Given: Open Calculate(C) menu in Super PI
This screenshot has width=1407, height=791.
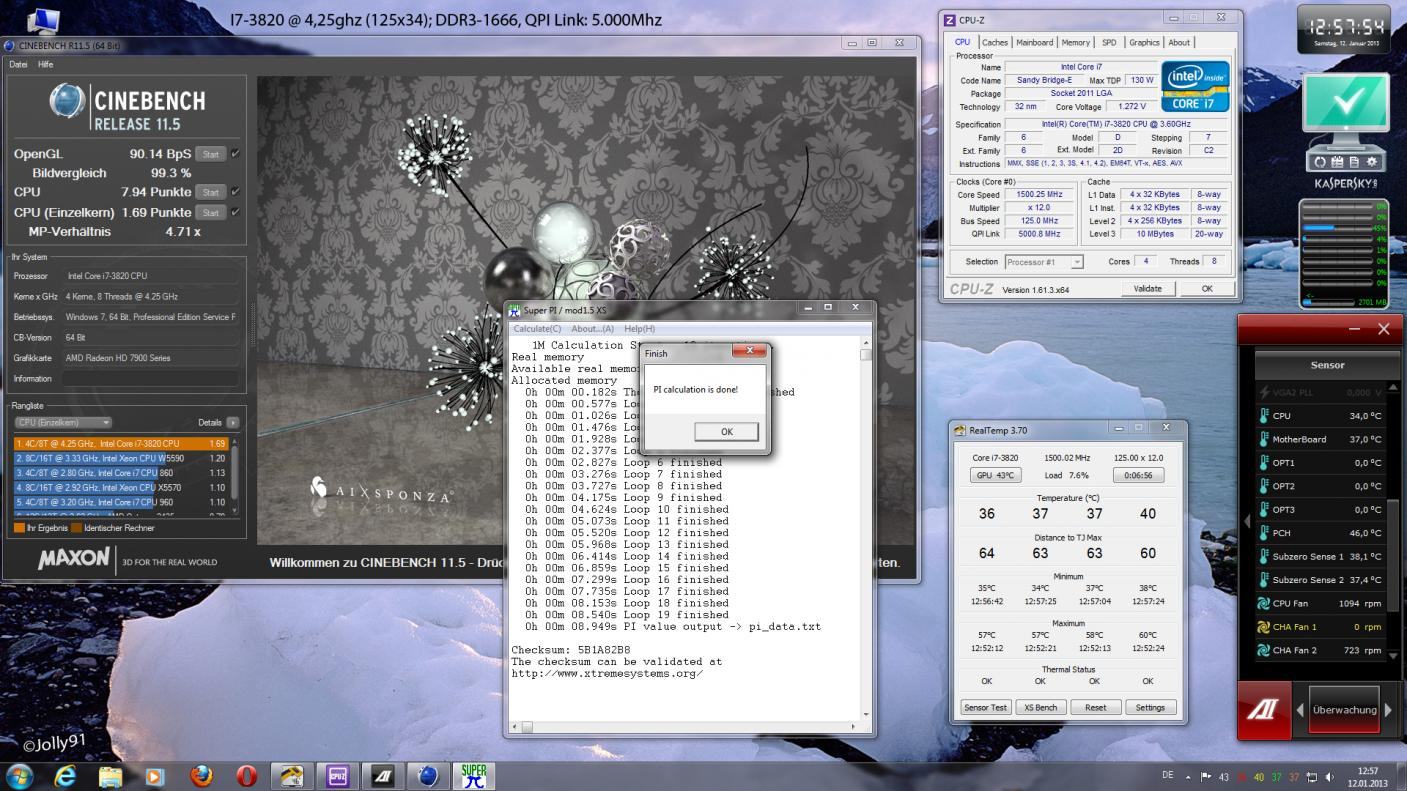Looking at the screenshot, I should pos(537,329).
